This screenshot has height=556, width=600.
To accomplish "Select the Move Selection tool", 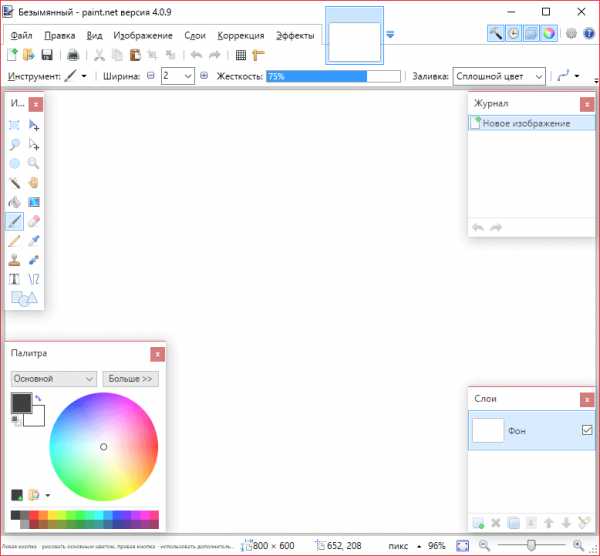I will pyautogui.click(x=34, y=145).
